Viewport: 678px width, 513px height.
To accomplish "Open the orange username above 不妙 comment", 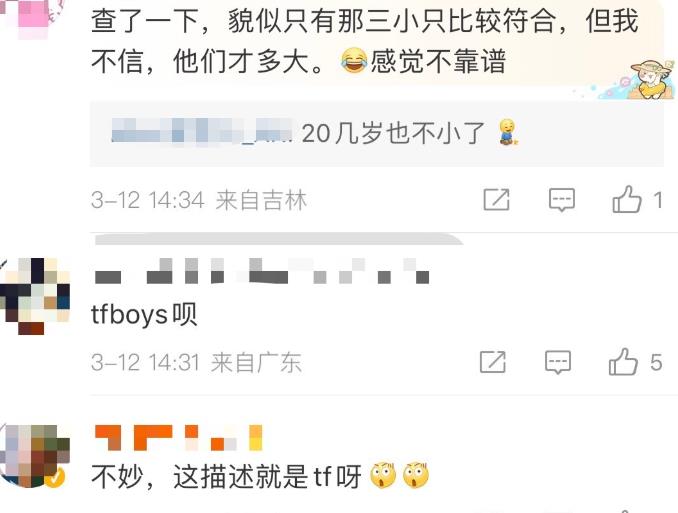I will point(179,438).
